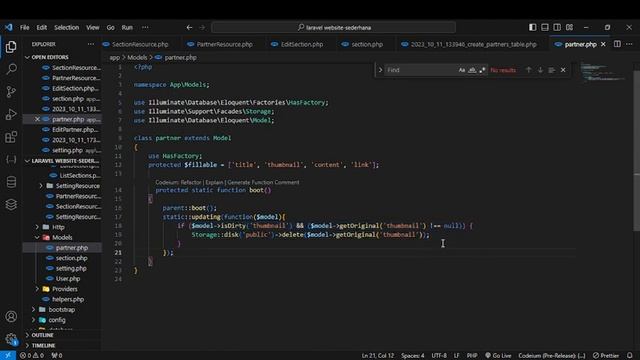Open the Run menu
The image size is (640, 360).
pyautogui.click(x=127, y=27)
